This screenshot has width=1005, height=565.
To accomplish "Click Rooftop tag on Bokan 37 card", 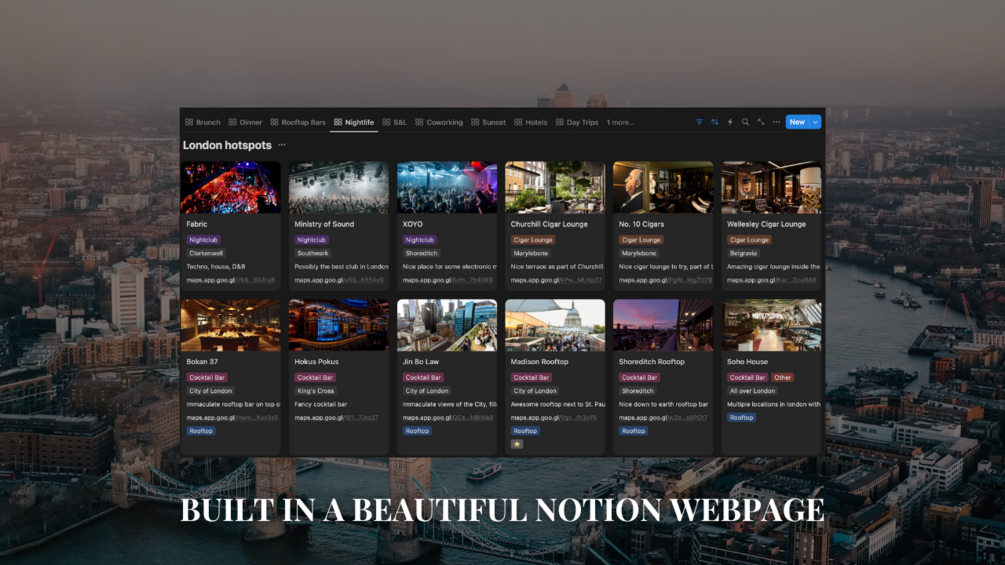I will point(201,431).
